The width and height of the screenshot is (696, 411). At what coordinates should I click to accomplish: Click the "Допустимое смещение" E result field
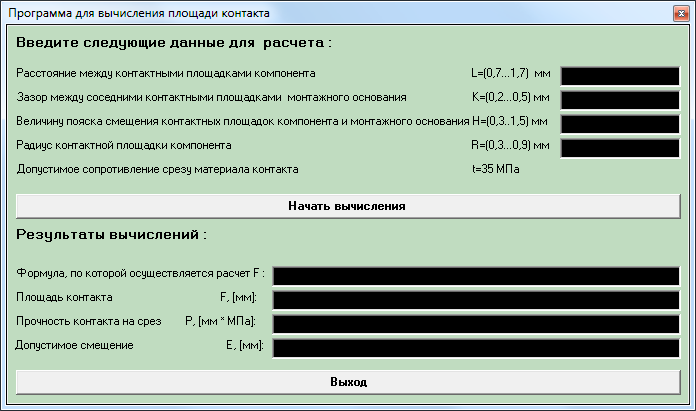click(x=476, y=348)
